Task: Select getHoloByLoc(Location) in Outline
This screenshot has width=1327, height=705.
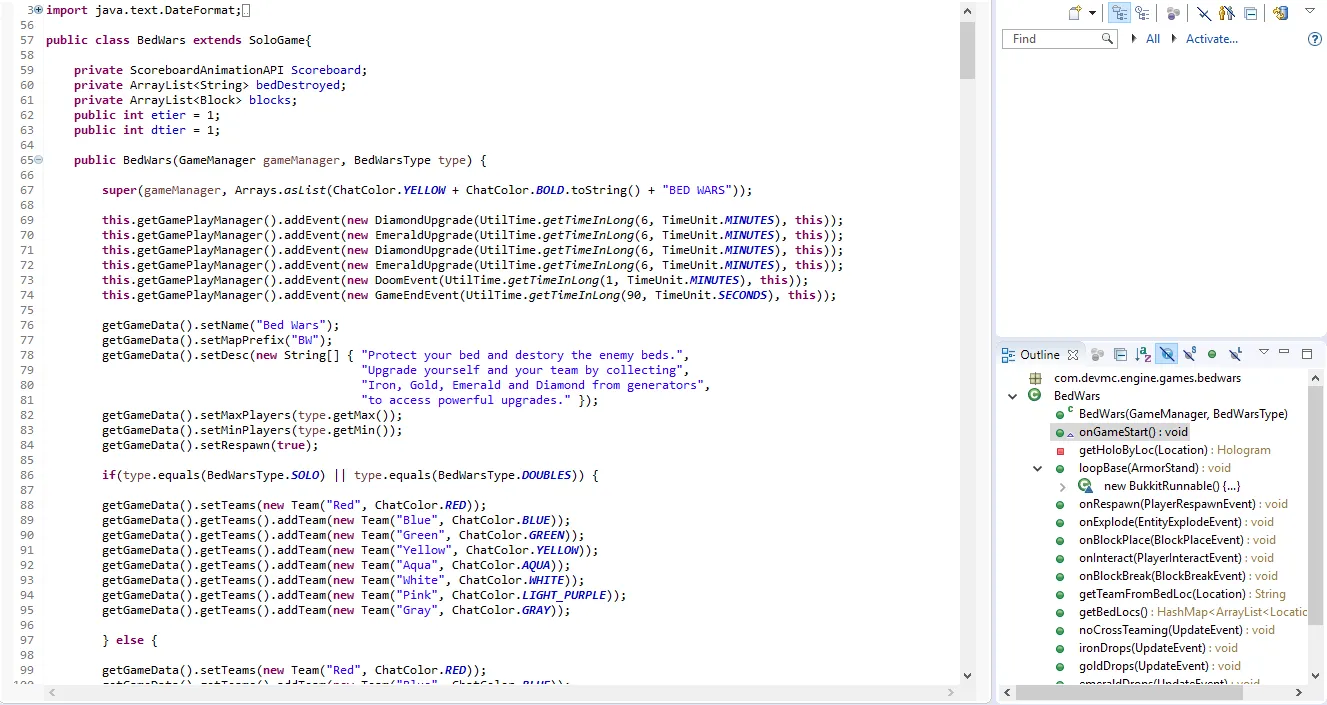Action: tap(1175, 450)
